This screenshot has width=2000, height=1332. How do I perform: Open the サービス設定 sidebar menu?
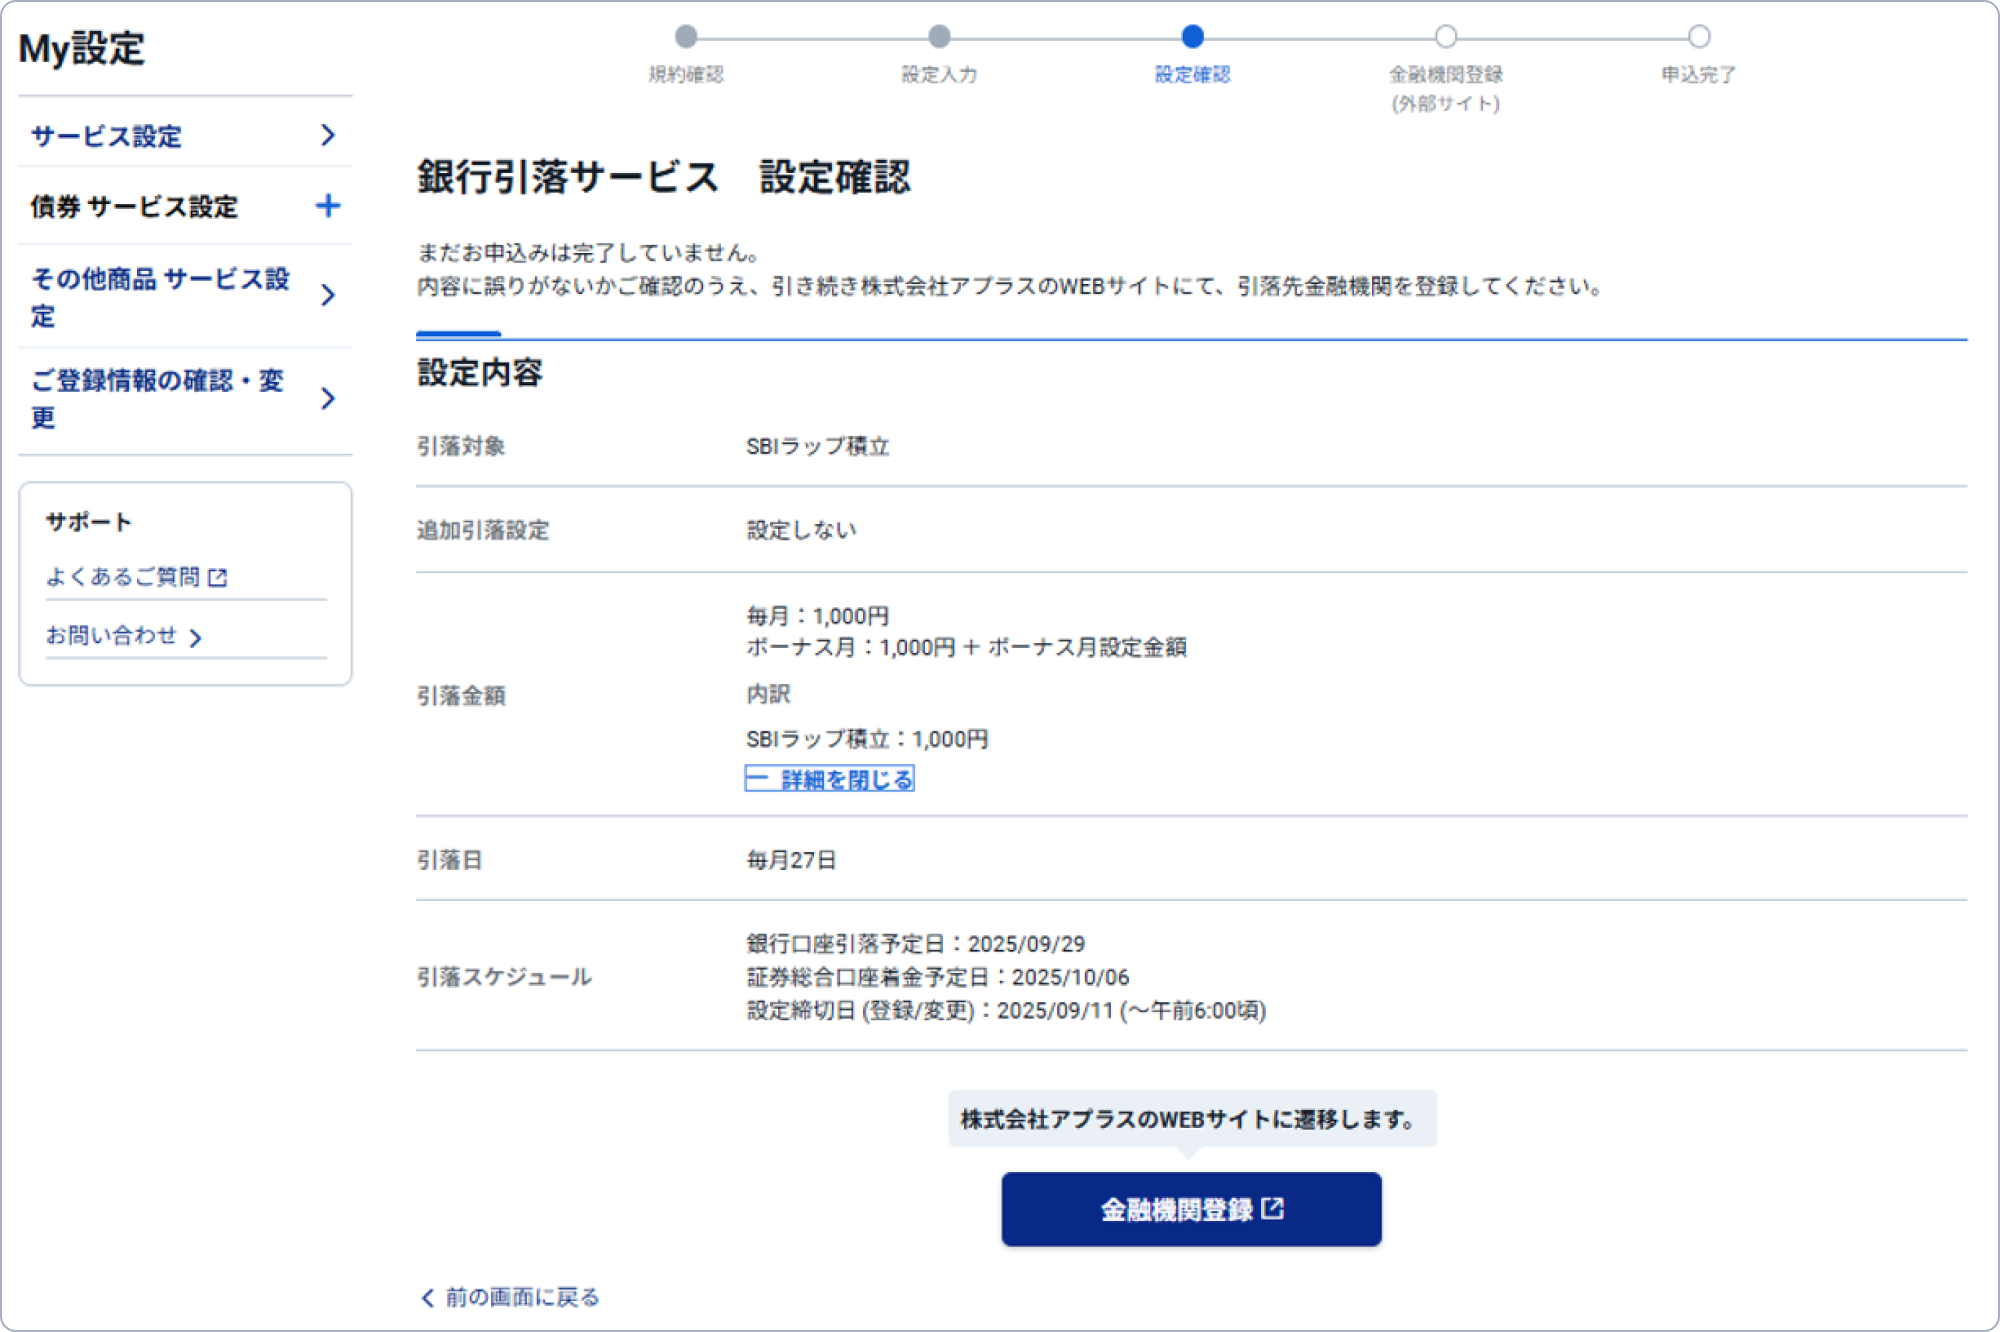pos(107,136)
